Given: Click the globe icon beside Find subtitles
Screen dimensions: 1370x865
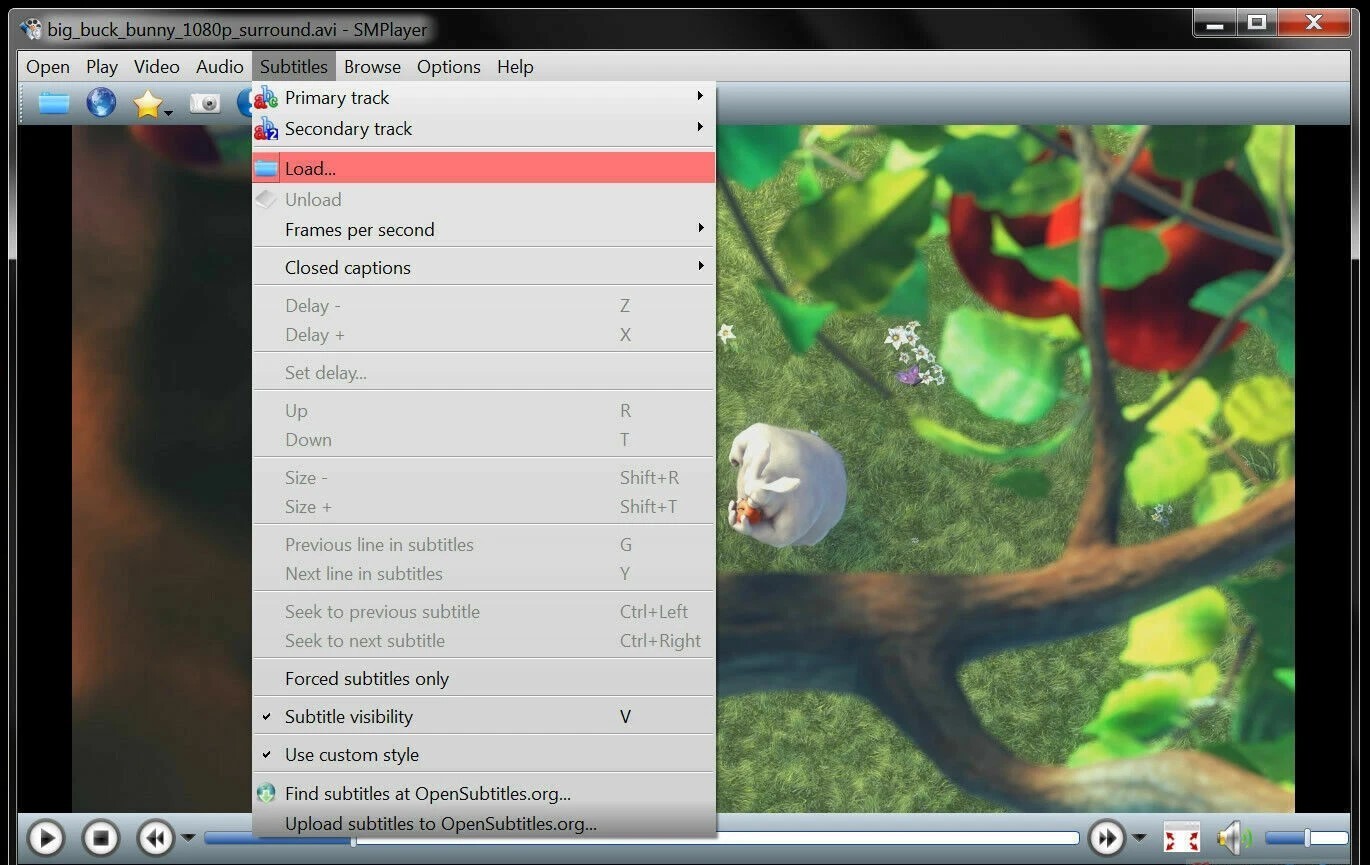Looking at the screenshot, I should click(266, 793).
